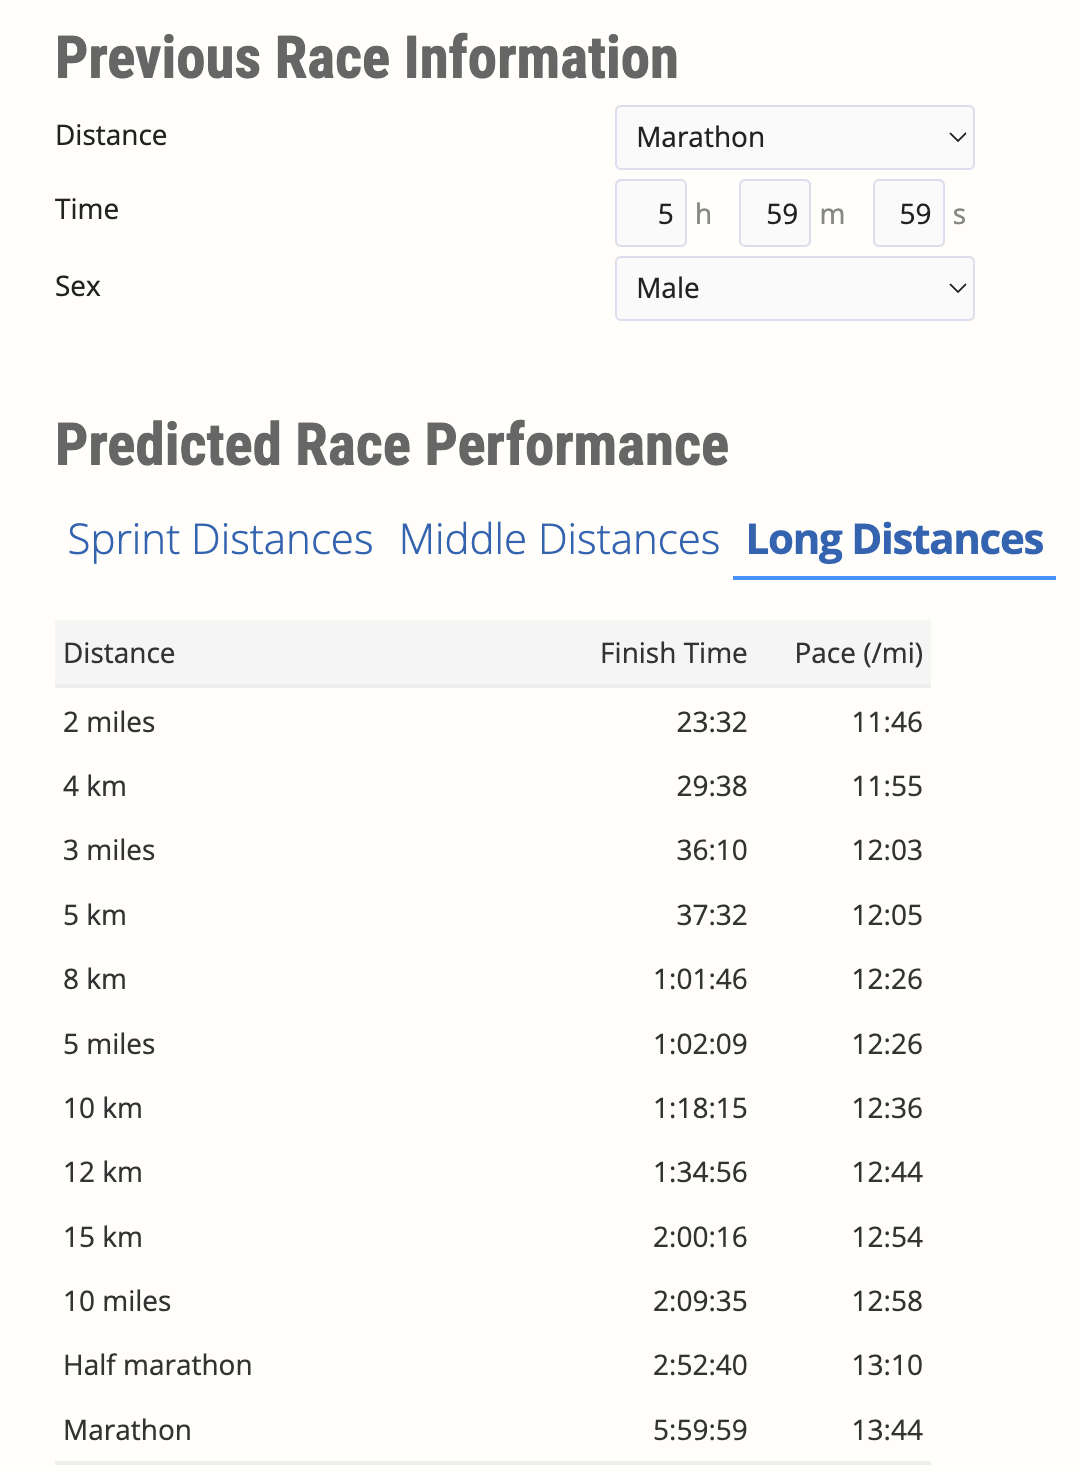Click the 15 km finish time 2:00:16
This screenshot has height=1470, width=1080.
[700, 1237]
